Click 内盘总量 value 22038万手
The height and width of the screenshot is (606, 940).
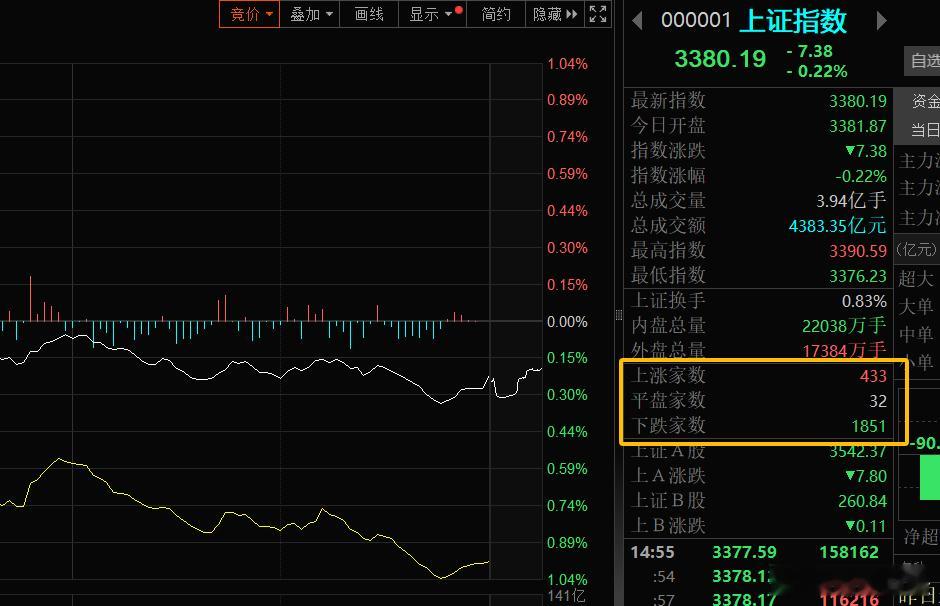[844, 326]
